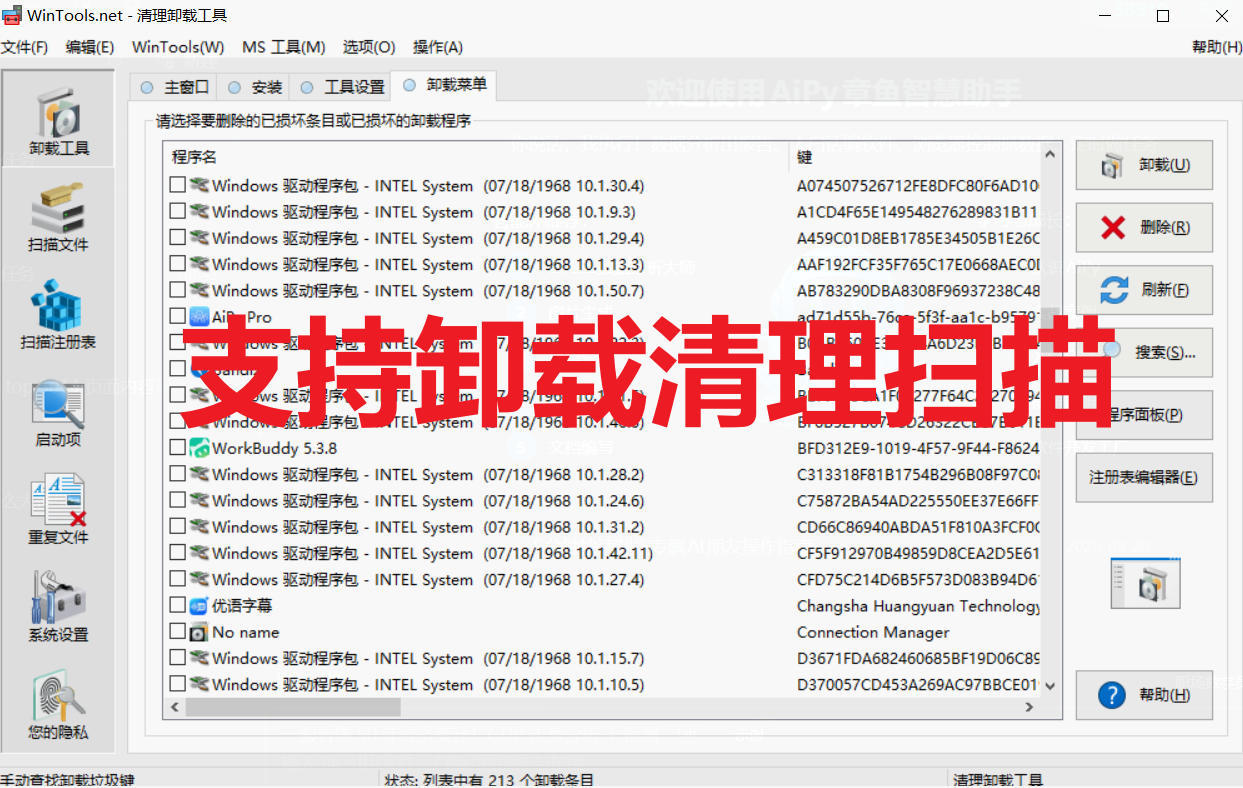1243x788 pixels.
Task: Click the horizontal scrollbar left arrow
Action: pyautogui.click(x=174, y=707)
